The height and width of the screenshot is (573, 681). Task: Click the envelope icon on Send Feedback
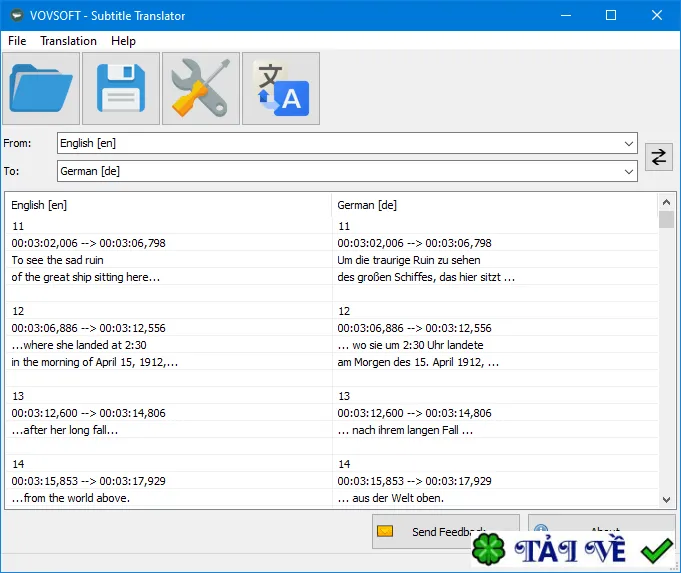coord(385,531)
